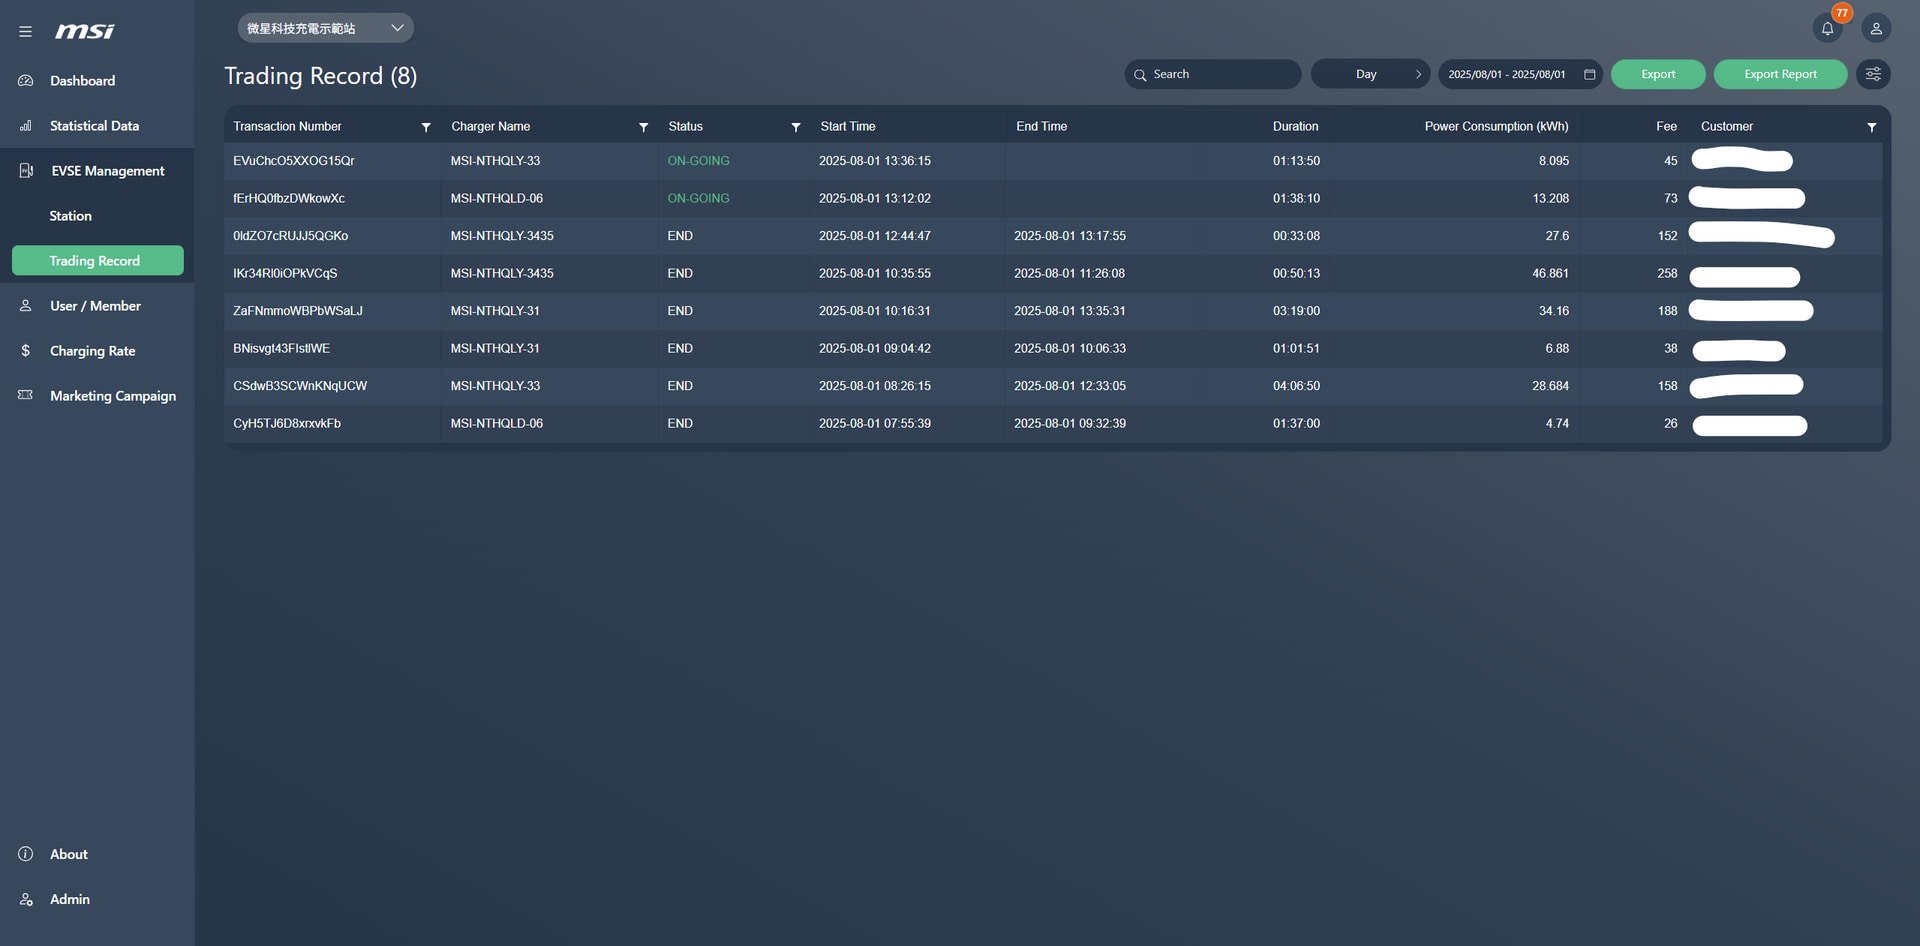Click end time 2025-08-01 11:26:08

pos(1069,273)
